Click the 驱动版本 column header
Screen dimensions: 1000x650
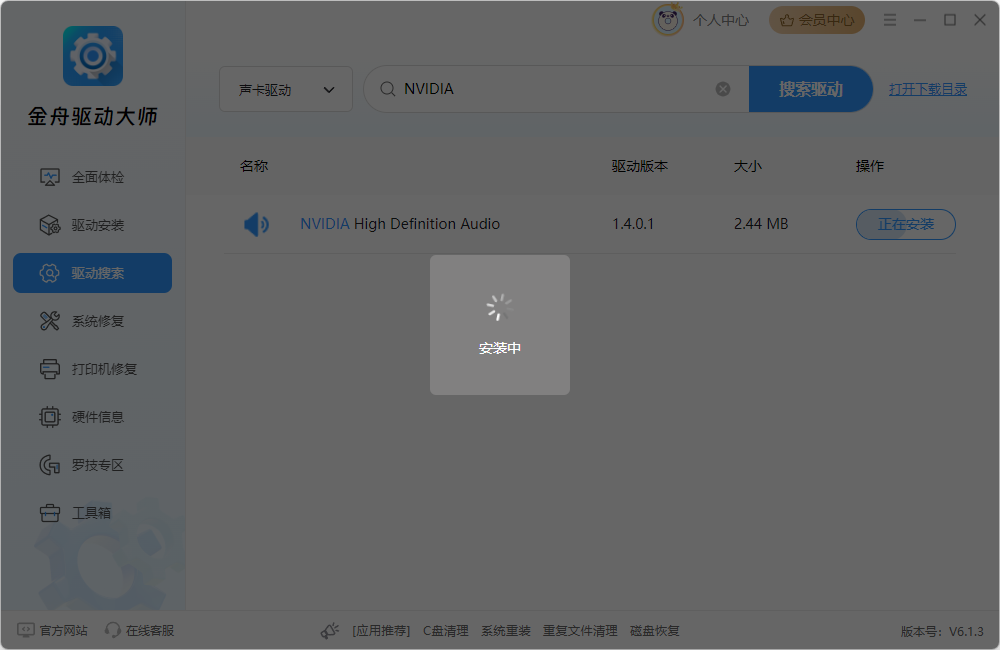tap(640, 166)
